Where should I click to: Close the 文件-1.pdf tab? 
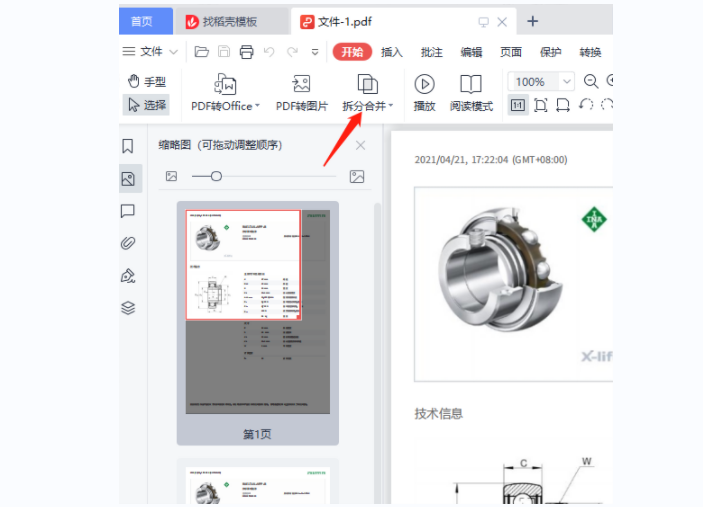pyautogui.click(x=502, y=22)
